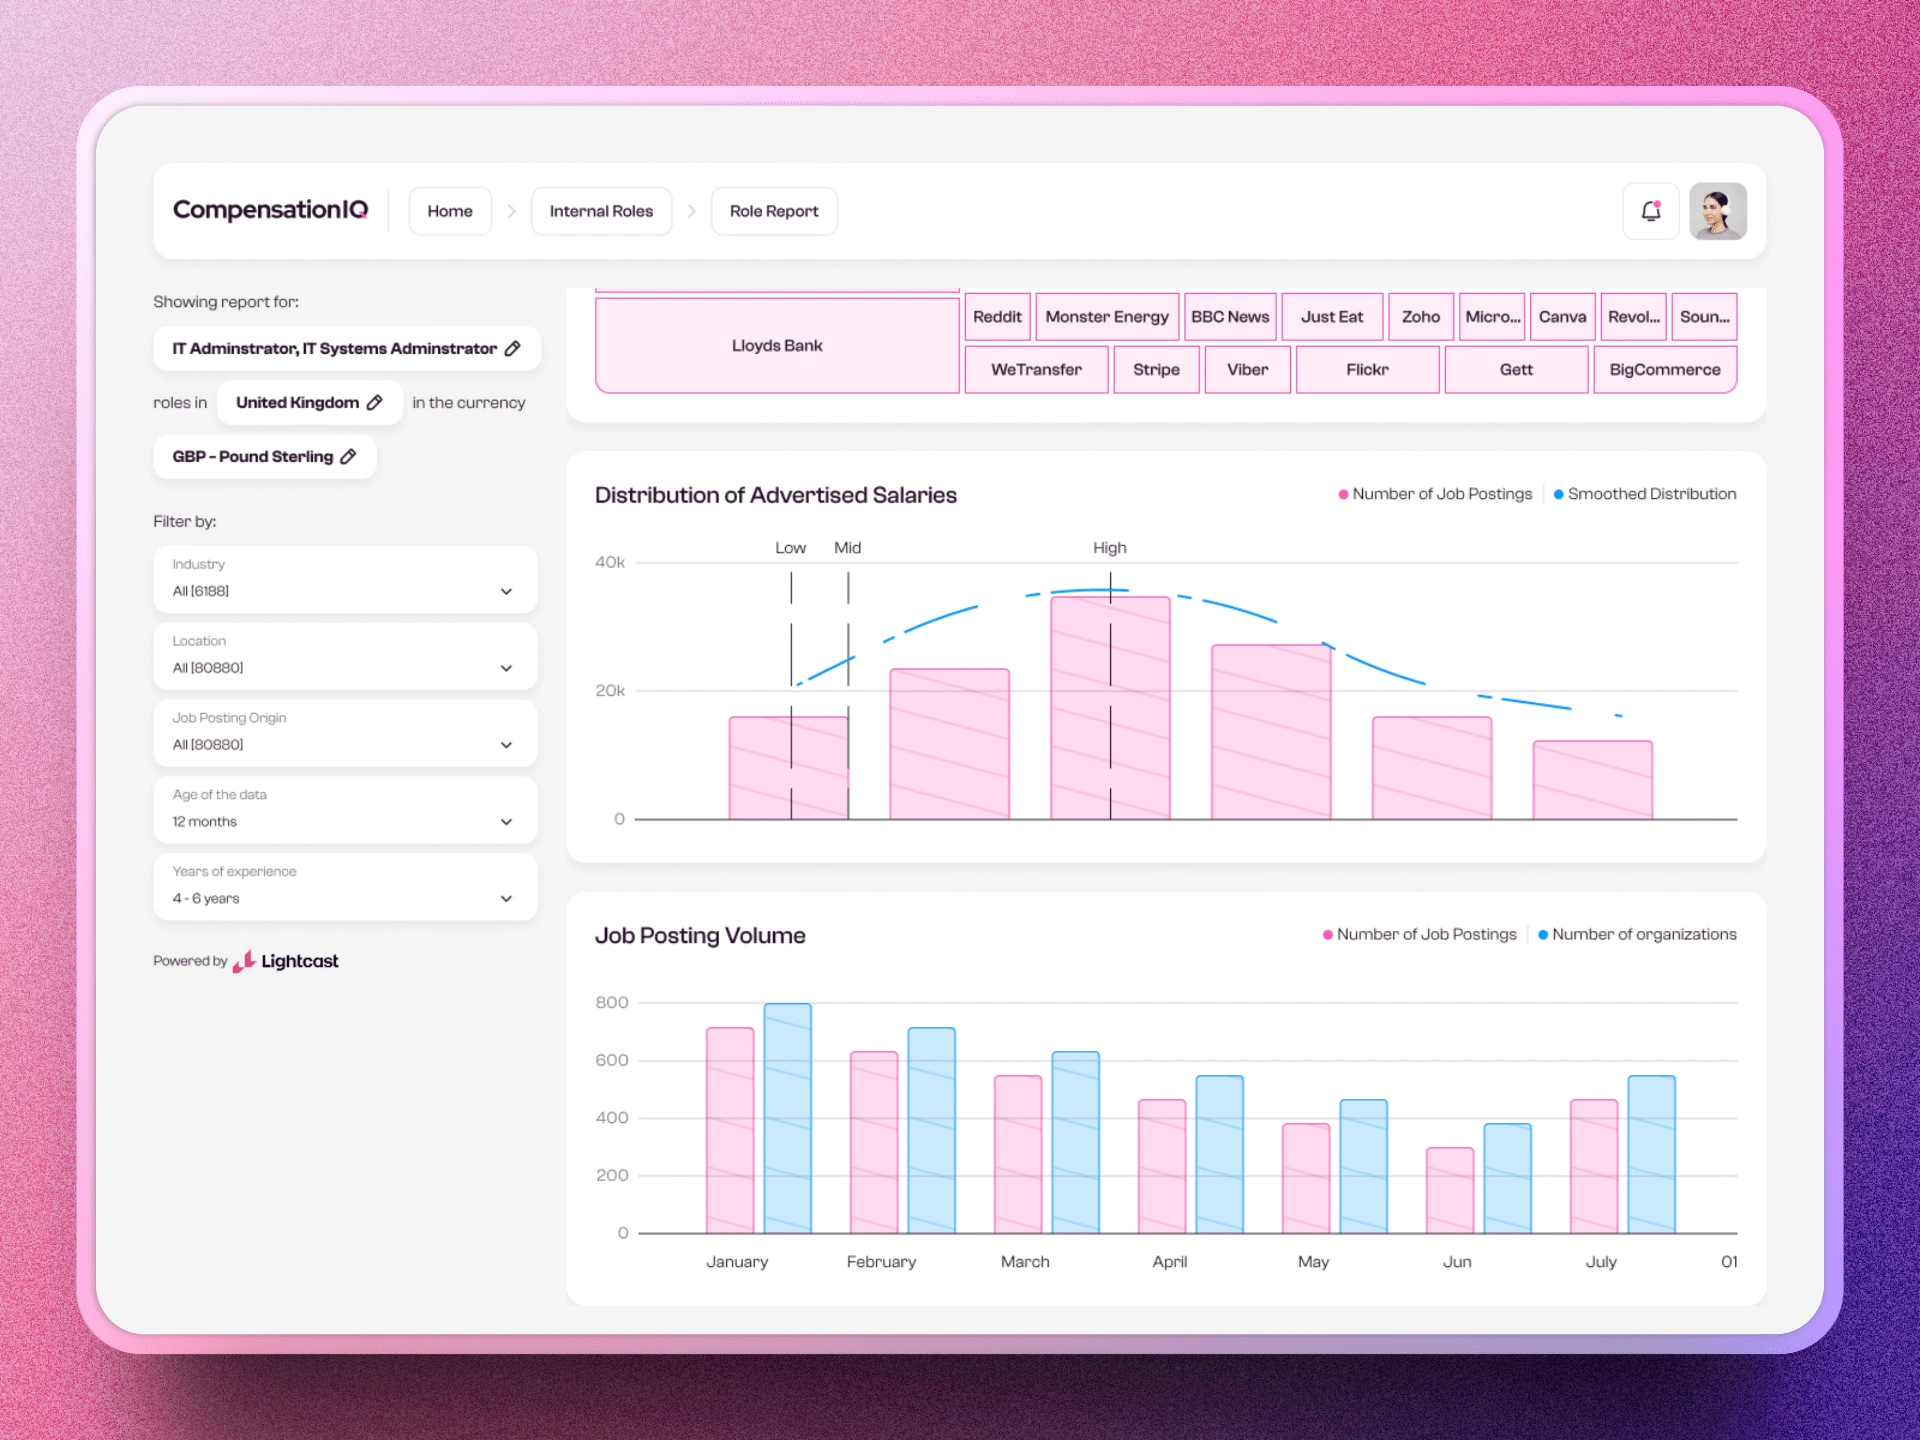Image resolution: width=1920 pixels, height=1440 pixels.
Task: Expand the Job Posting Origin dropdown
Action: [x=345, y=733]
